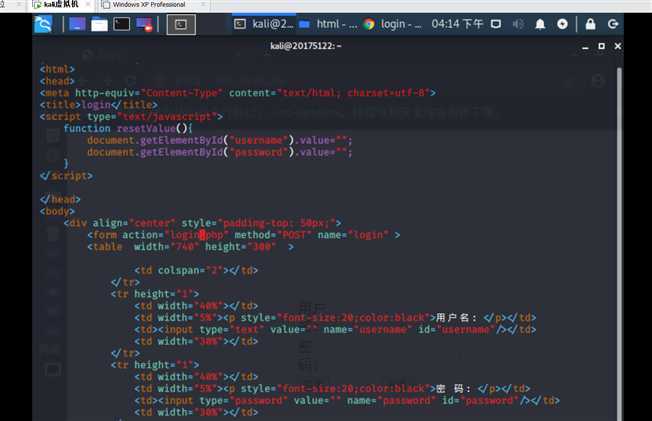Launch the terminal emulator panel icon
652x421 pixels.
click(121, 24)
